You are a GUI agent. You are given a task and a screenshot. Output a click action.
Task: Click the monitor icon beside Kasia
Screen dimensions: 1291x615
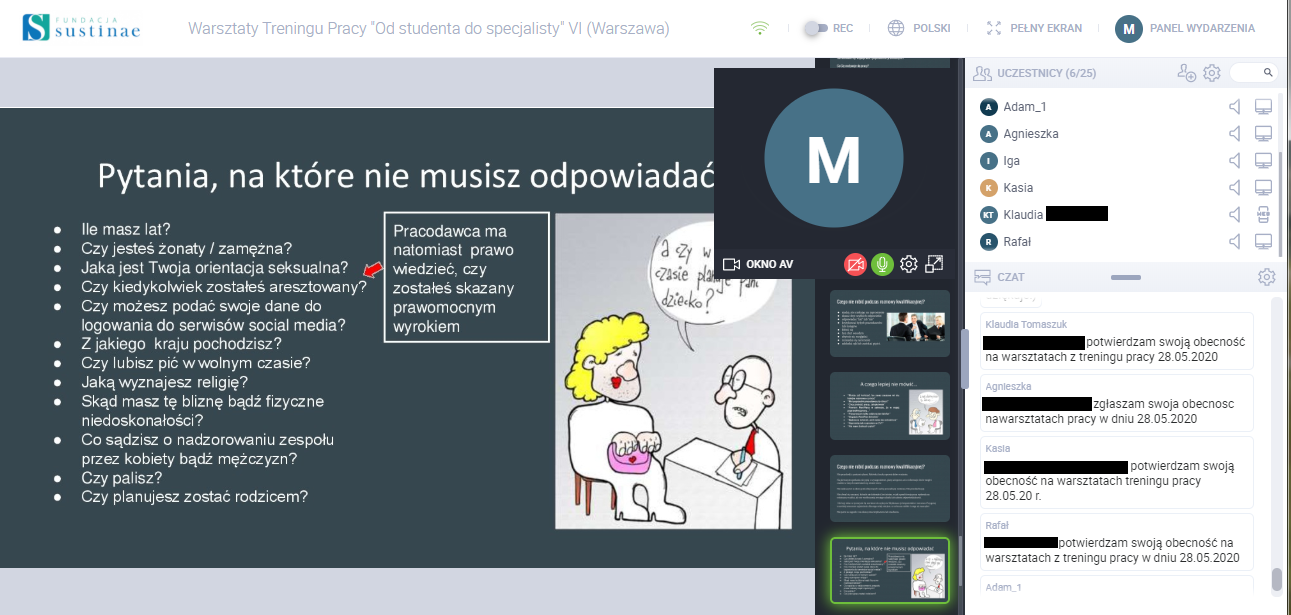pos(1262,188)
